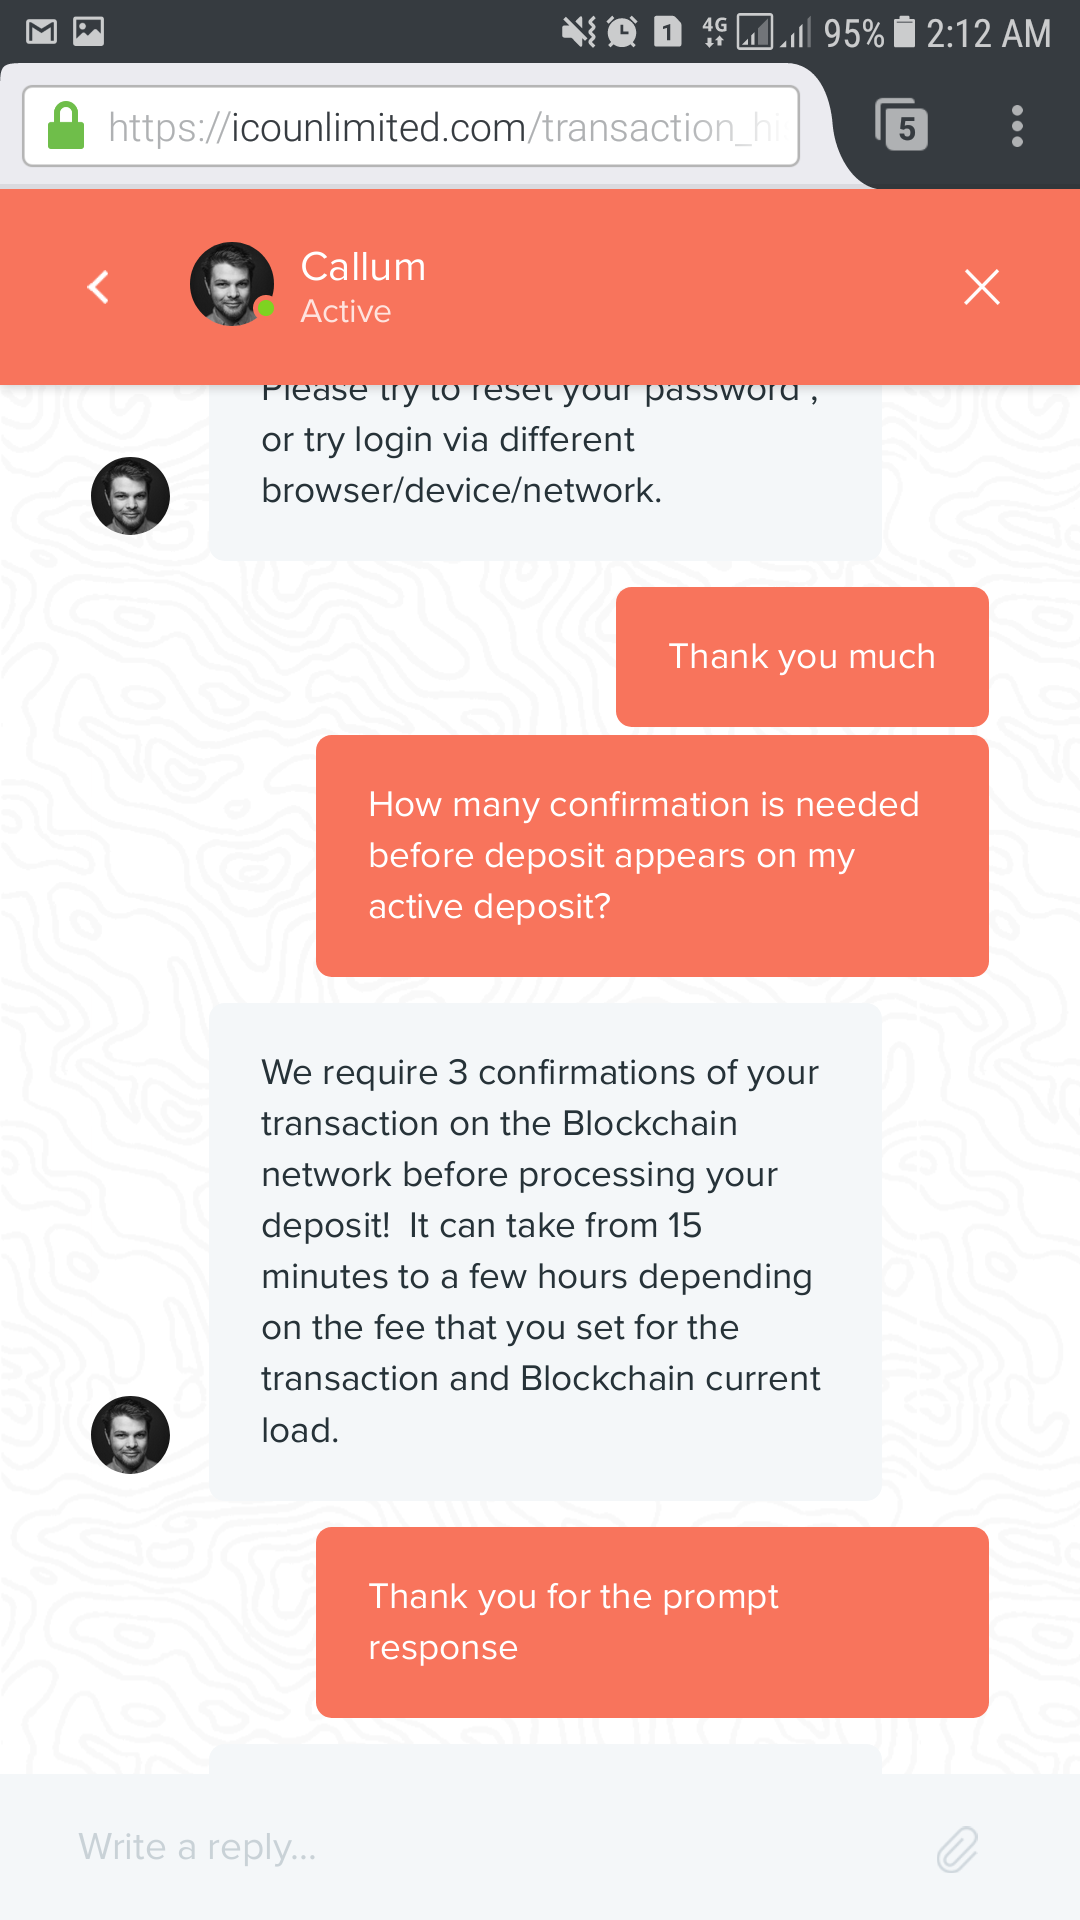This screenshot has width=1080, height=1920.
Task: Close the chat with the X icon
Action: (x=981, y=287)
